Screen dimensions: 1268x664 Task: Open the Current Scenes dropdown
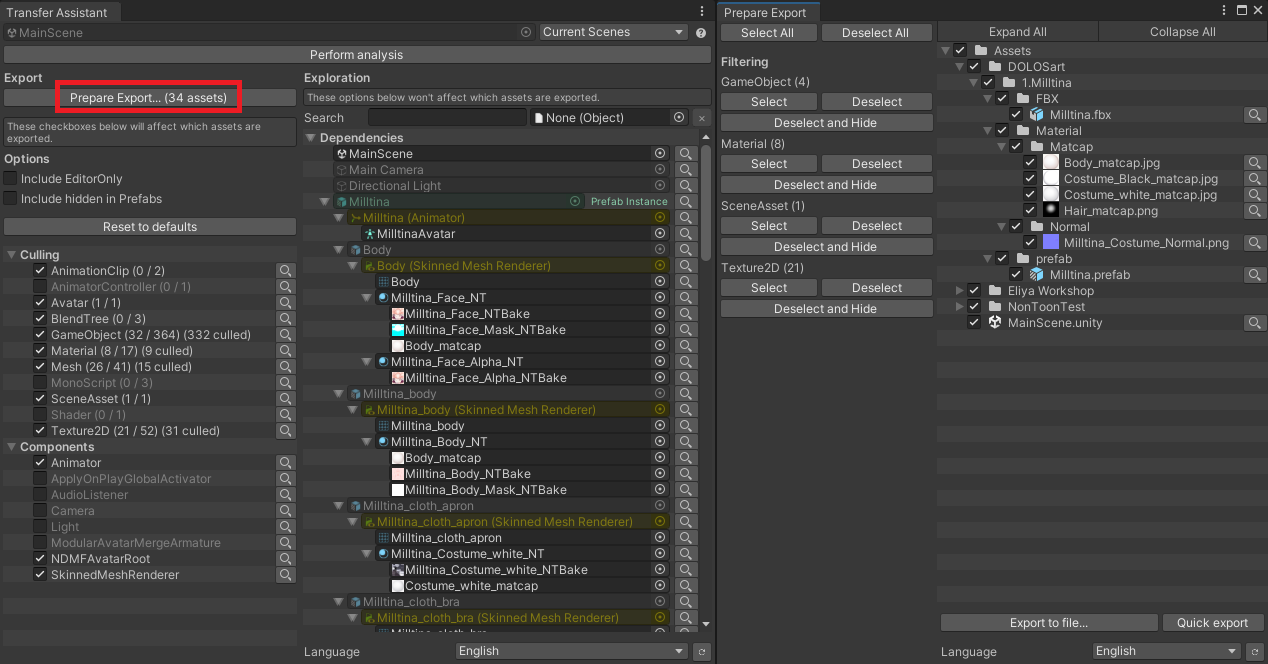pyautogui.click(x=613, y=32)
